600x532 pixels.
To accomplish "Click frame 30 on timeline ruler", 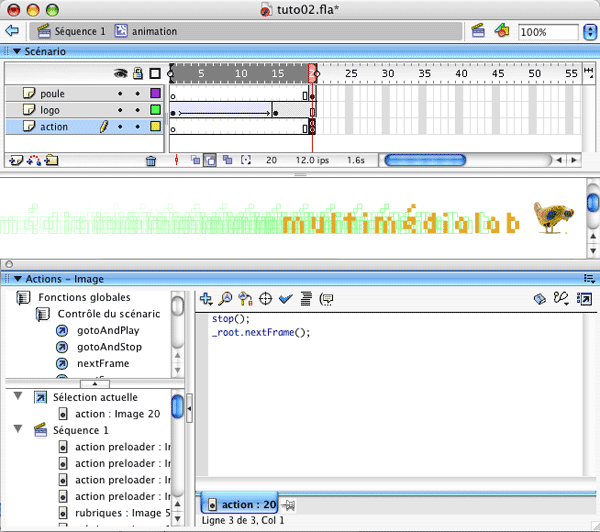I will [x=388, y=73].
